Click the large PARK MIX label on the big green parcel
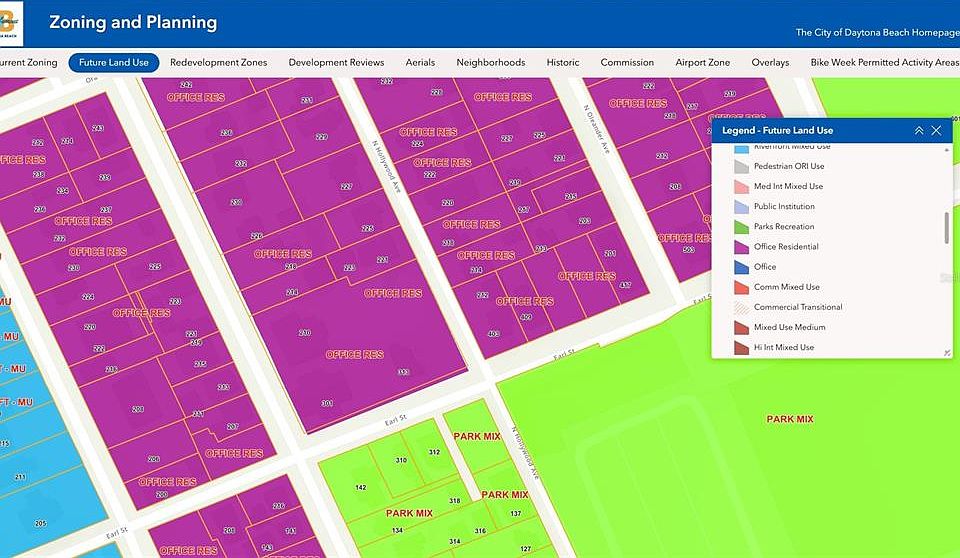Screen dimensions: 960x558 click(x=790, y=419)
